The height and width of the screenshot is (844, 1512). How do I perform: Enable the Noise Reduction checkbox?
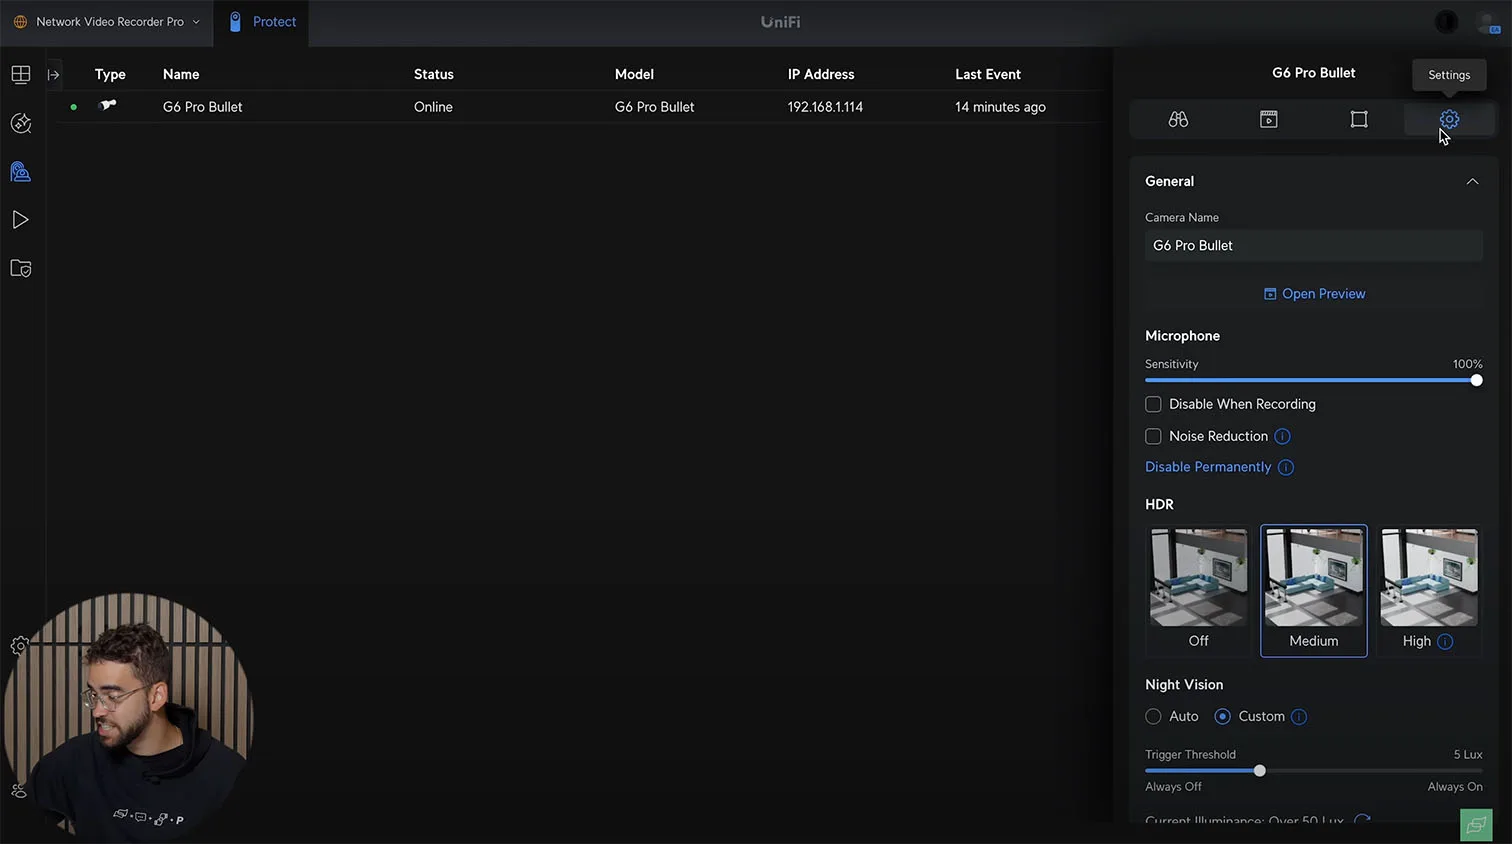[1153, 436]
